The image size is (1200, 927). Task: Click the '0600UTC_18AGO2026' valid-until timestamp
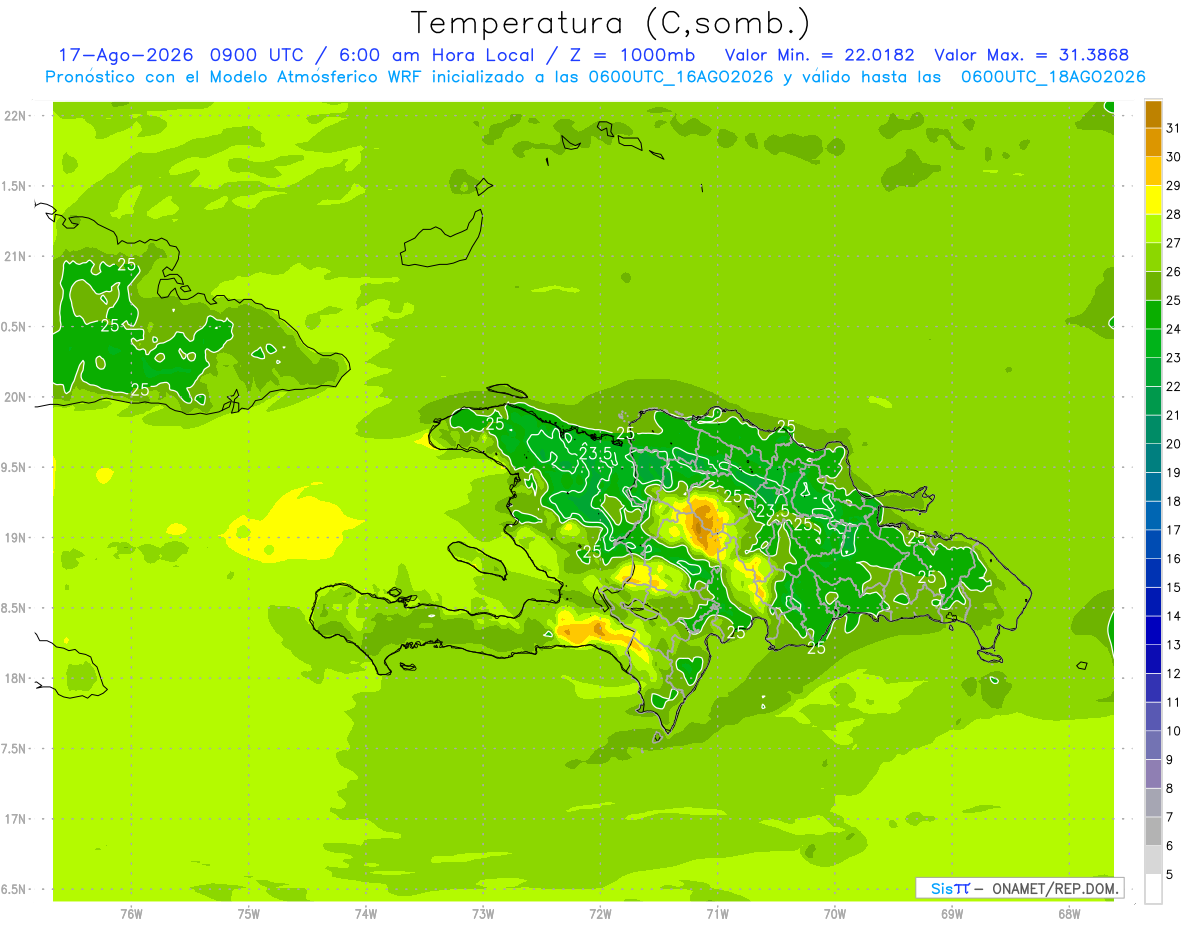pos(1053,77)
